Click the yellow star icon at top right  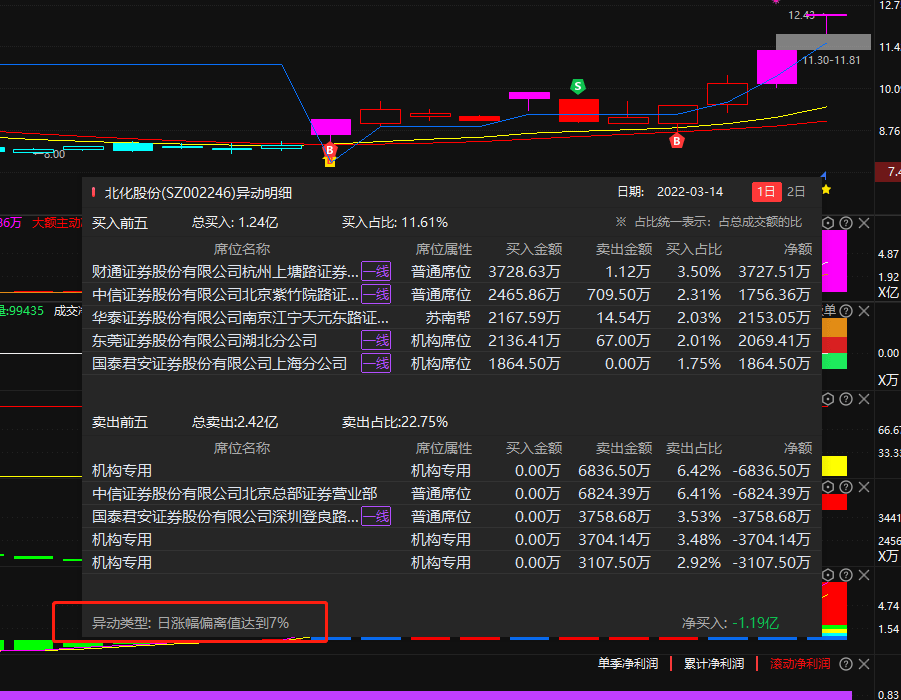tap(826, 188)
